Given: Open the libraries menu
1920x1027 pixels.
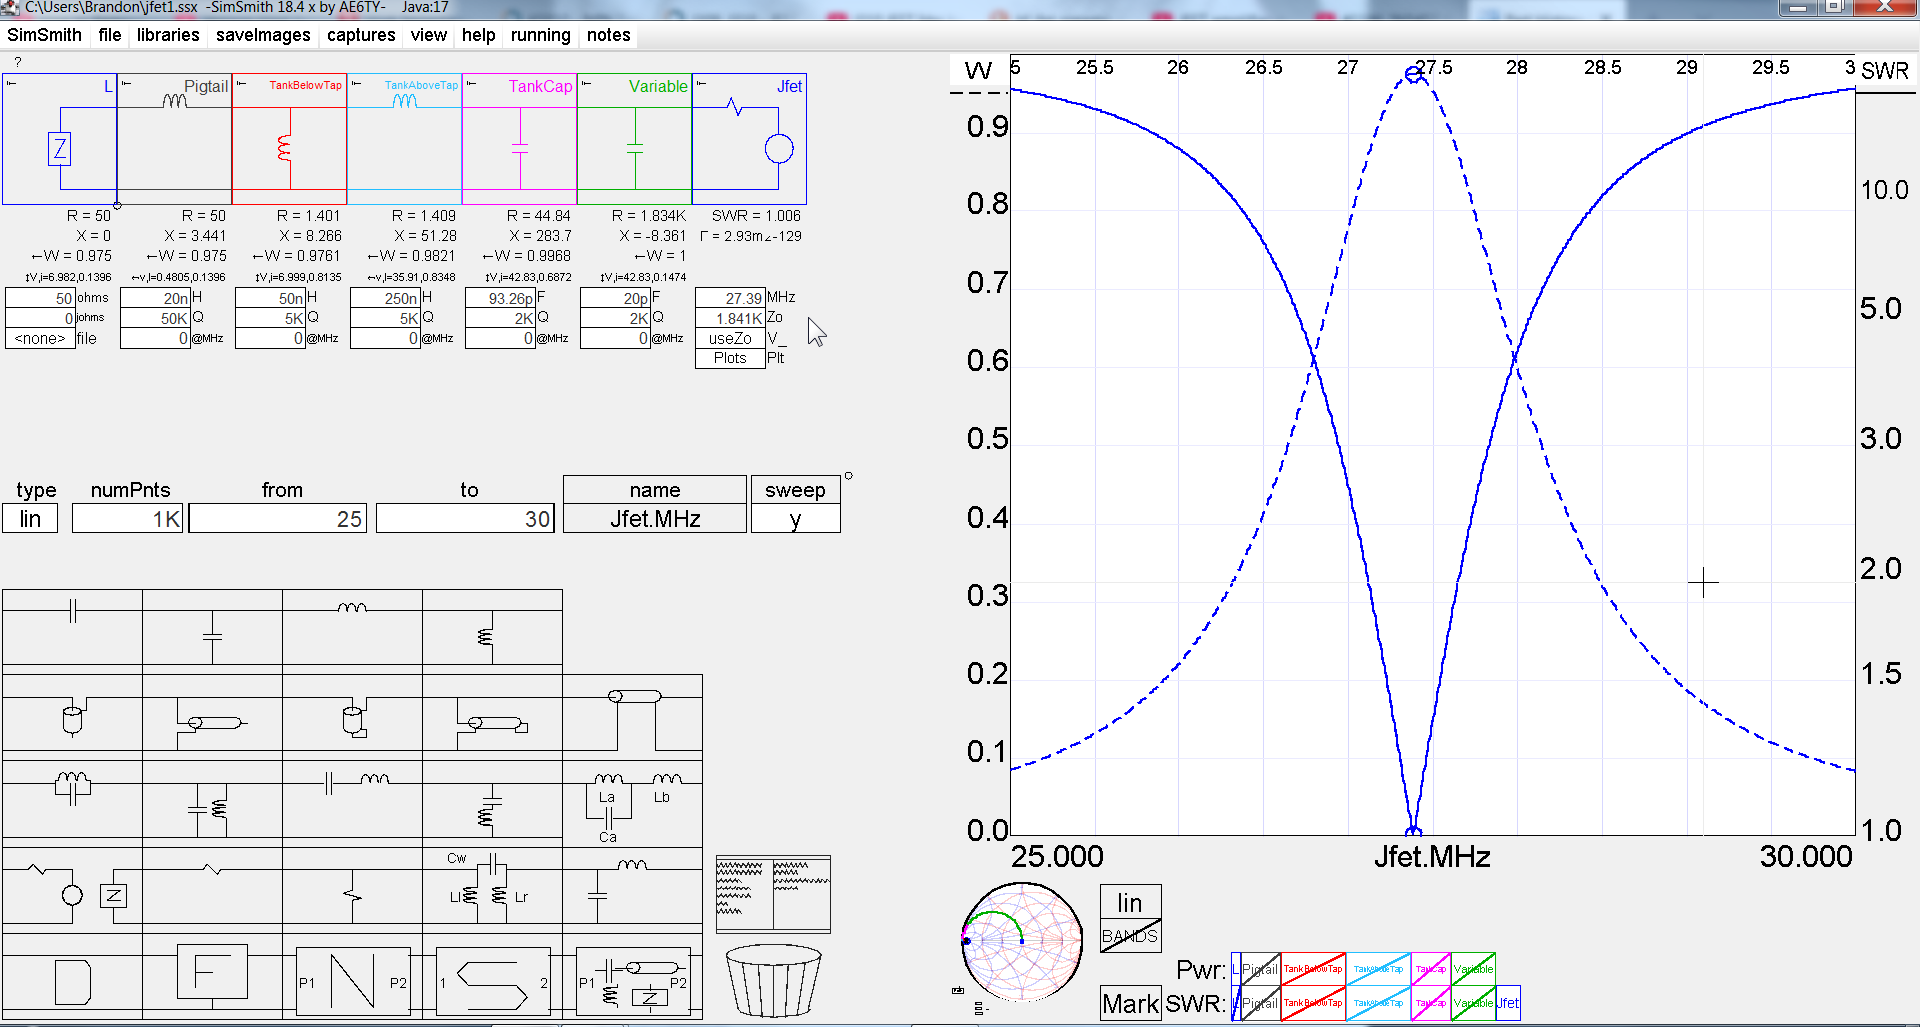Looking at the screenshot, I should [x=167, y=35].
